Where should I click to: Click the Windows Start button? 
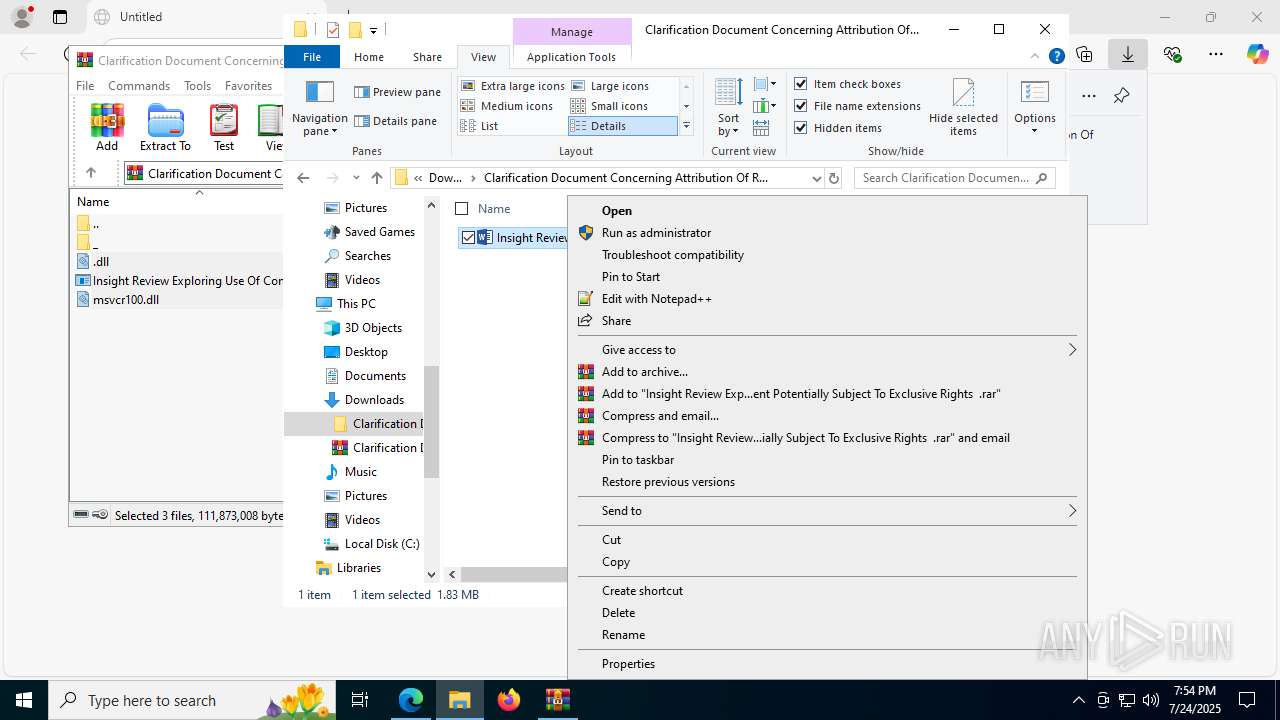coord(24,700)
